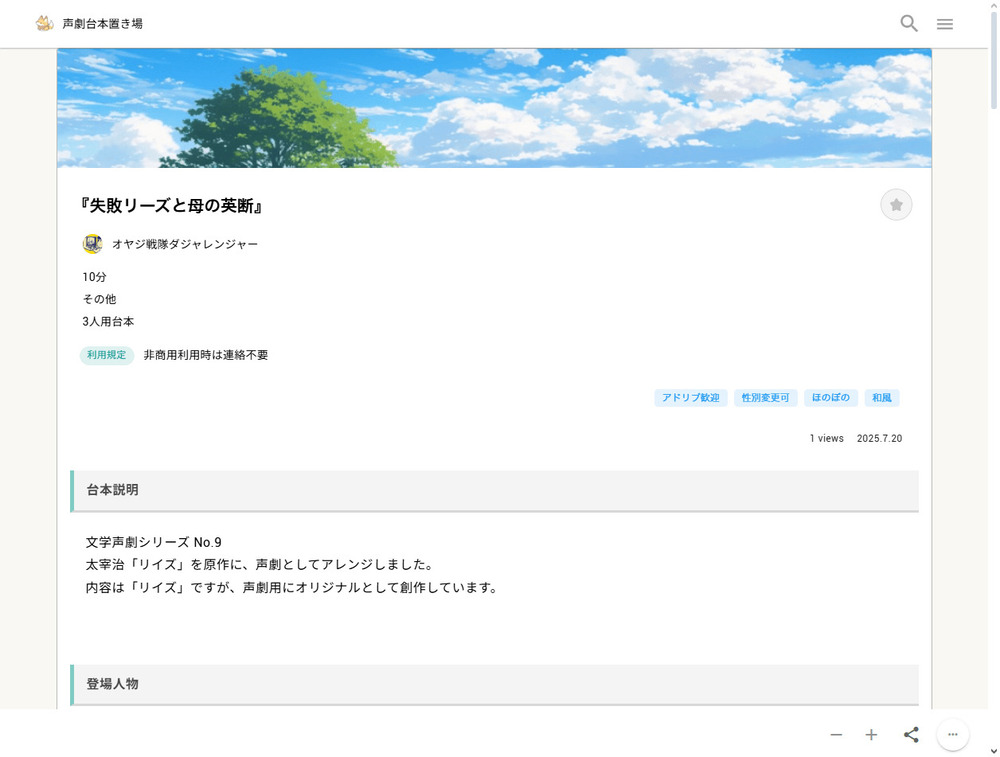Open the hamburger menu icon
Image resolution: width=1000 pixels, height=757 pixels.
[x=945, y=24]
